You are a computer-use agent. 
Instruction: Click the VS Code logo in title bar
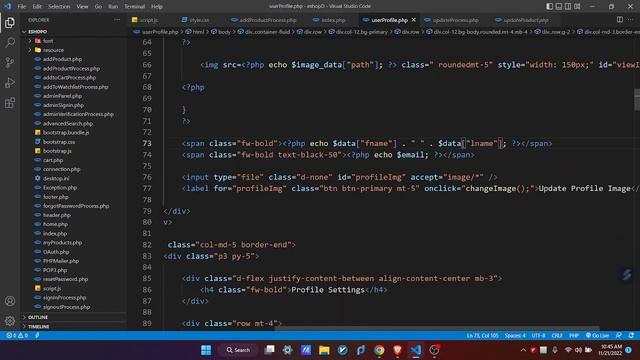pyautogui.click(x=7, y=6)
